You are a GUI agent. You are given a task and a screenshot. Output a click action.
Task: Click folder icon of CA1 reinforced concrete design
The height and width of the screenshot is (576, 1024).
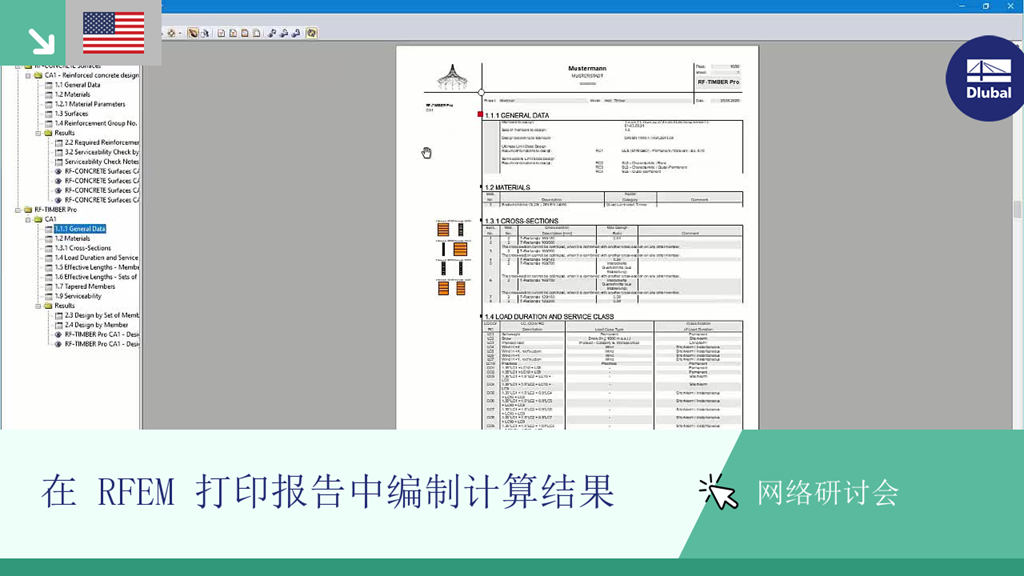[x=38, y=75]
